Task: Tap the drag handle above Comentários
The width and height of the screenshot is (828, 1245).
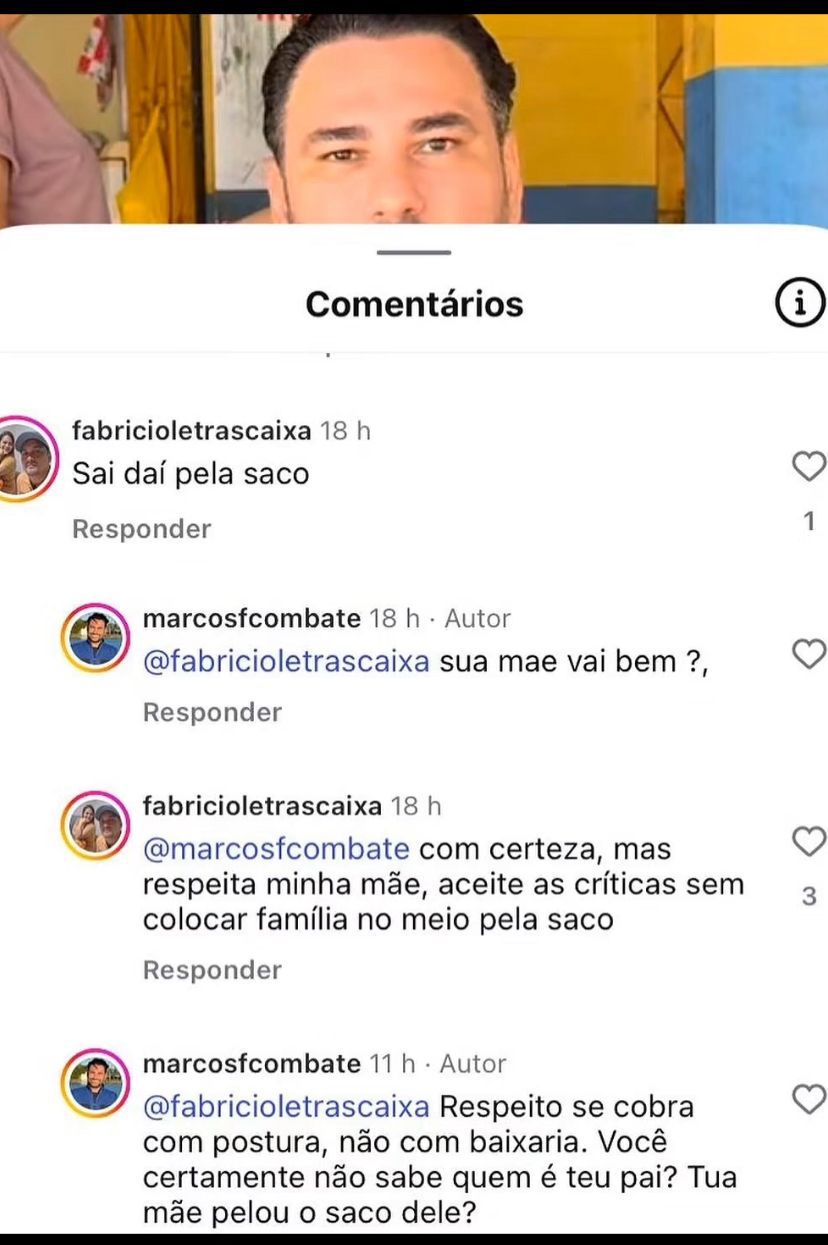Action: [414, 252]
